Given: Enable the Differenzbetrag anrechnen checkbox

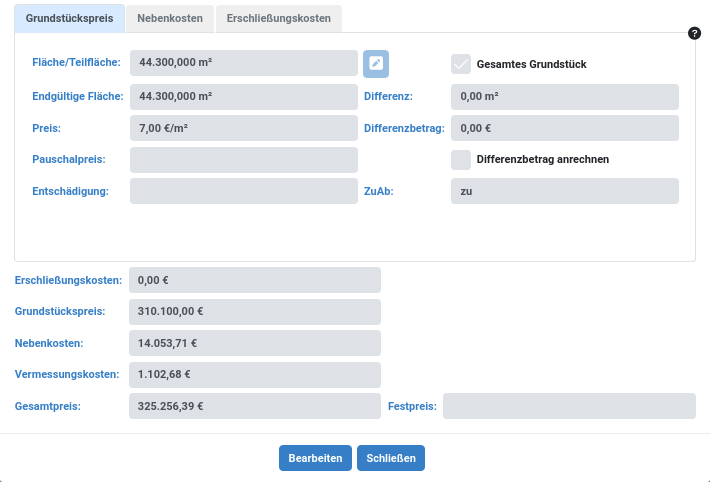Looking at the screenshot, I should (461, 159).
